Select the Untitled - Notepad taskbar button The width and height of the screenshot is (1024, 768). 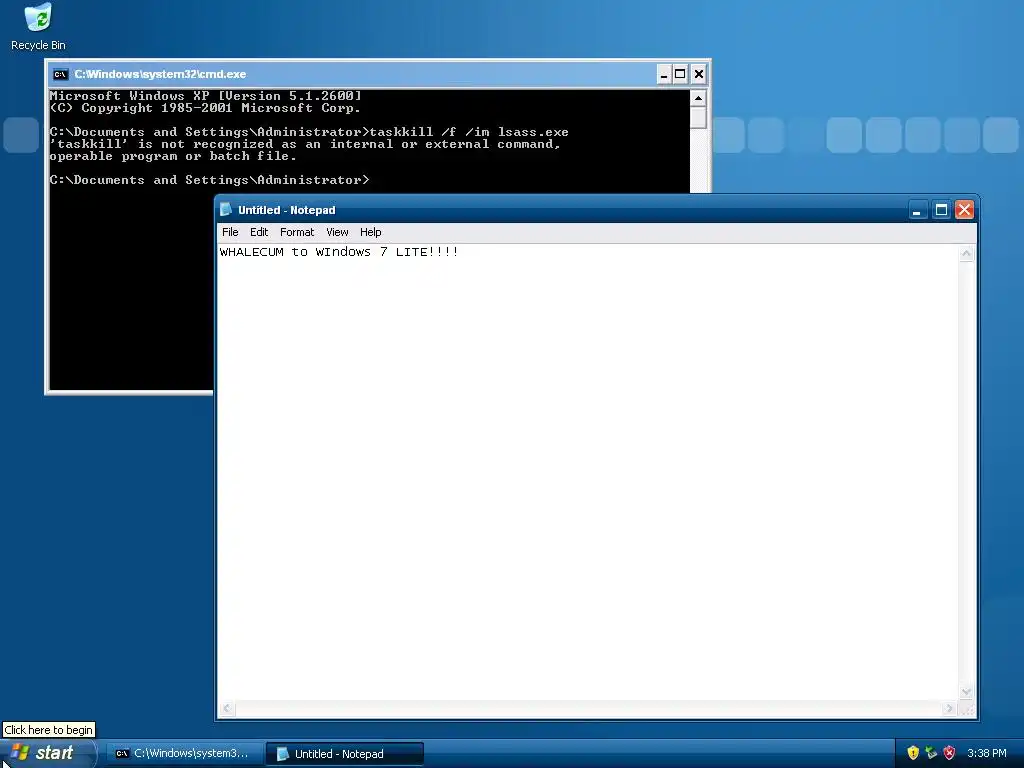(345, 754)
